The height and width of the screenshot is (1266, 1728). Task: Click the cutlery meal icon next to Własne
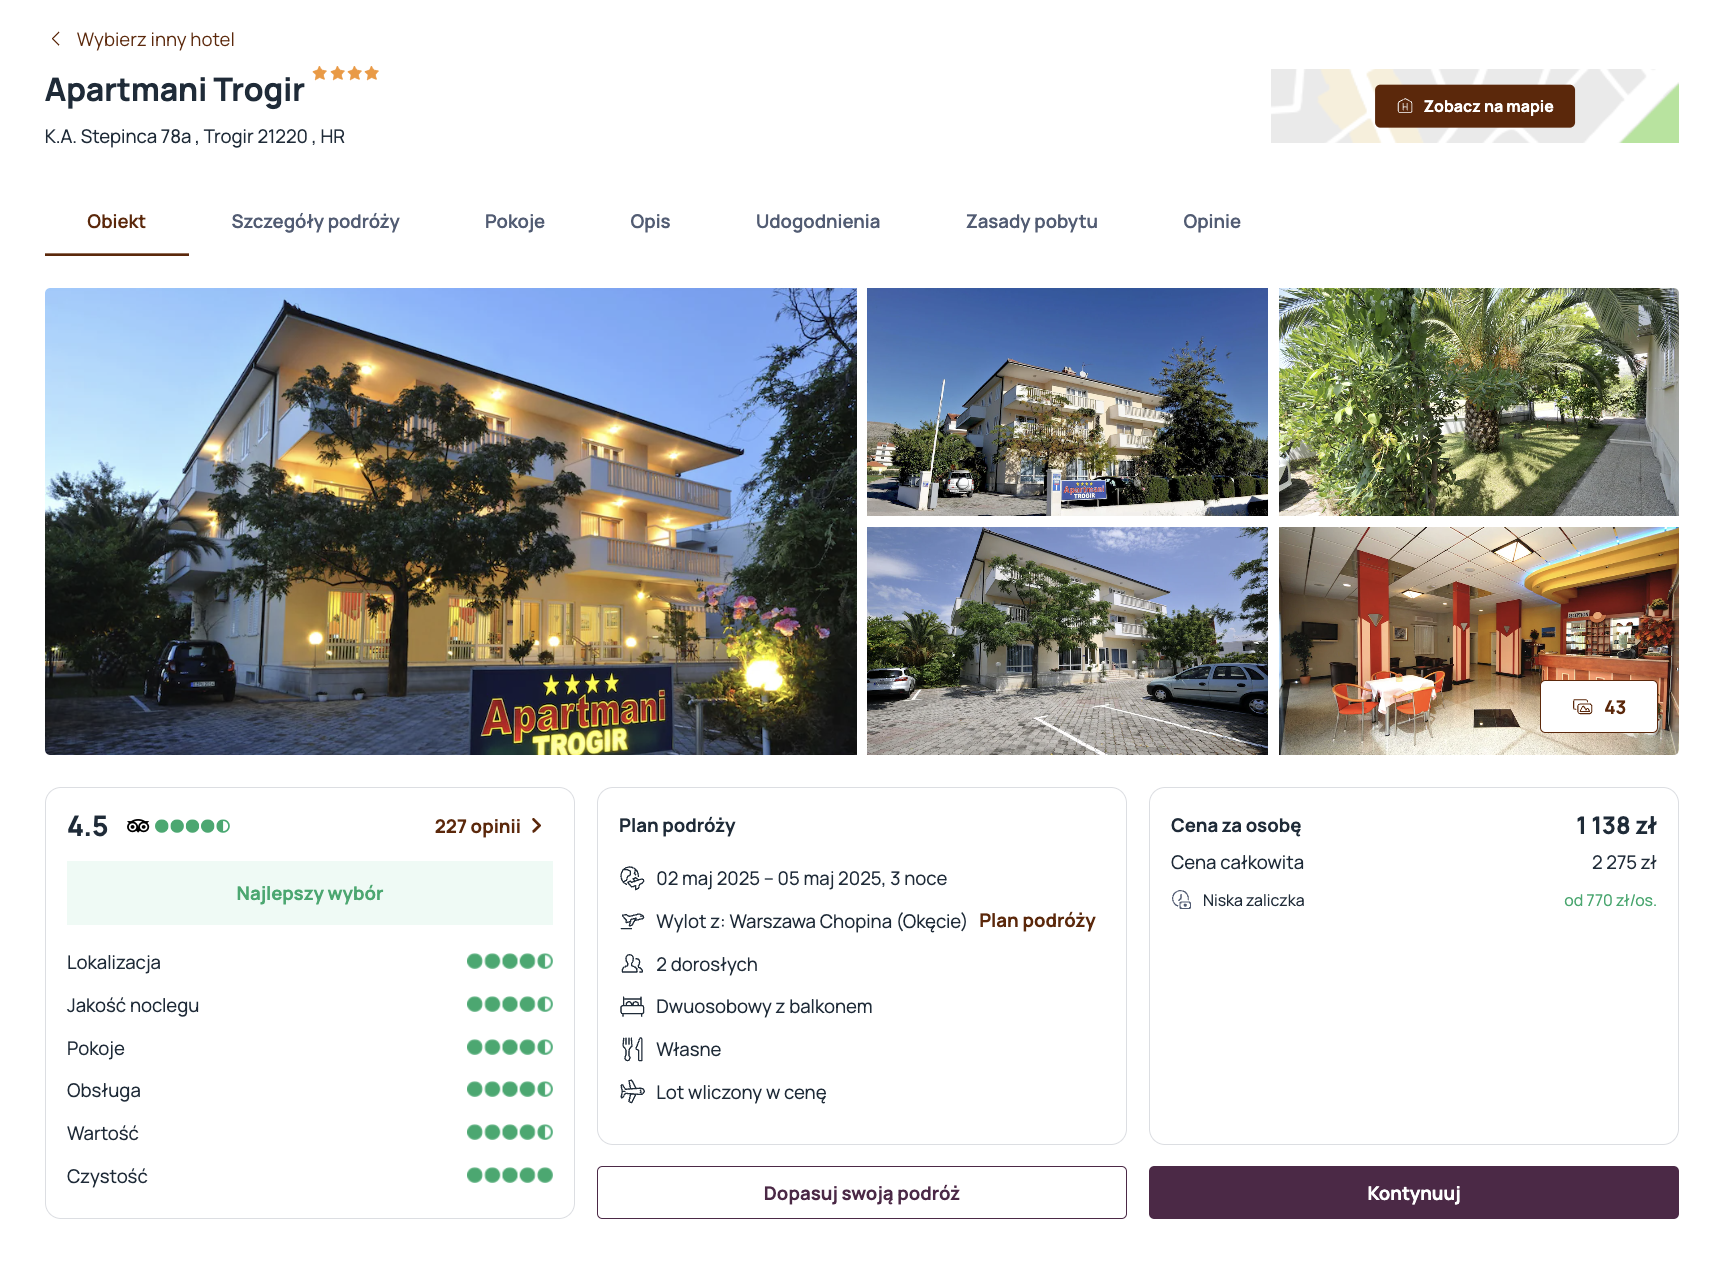[632, 1049]
